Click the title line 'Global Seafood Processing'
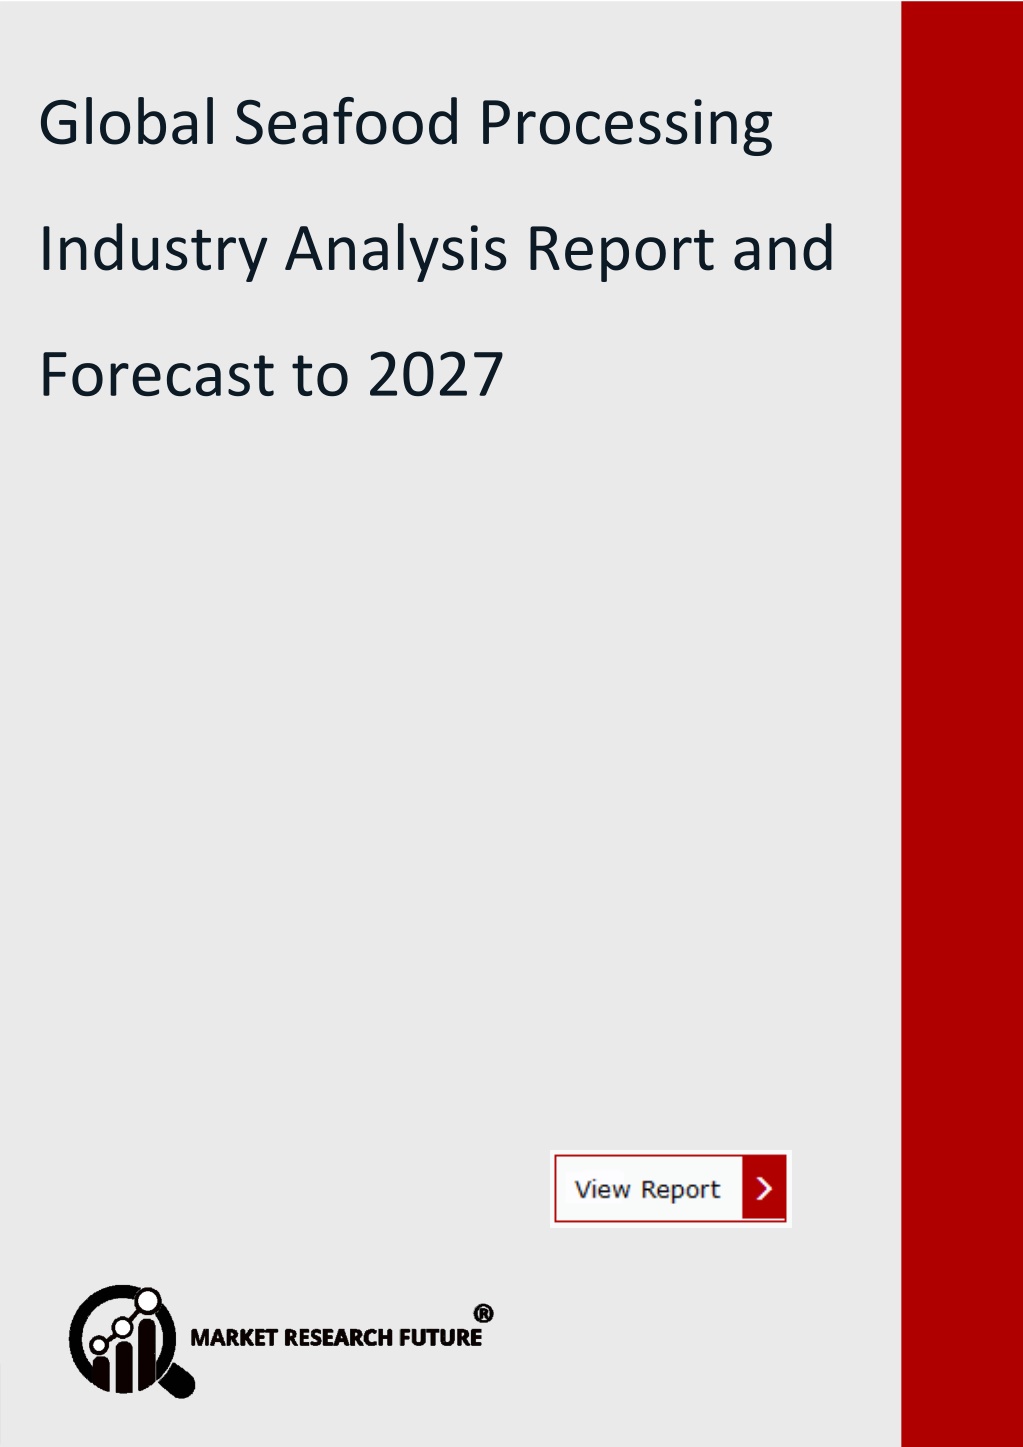Image resolution: width=1023 pixels, height=1447 pixels. coord(406,124)
